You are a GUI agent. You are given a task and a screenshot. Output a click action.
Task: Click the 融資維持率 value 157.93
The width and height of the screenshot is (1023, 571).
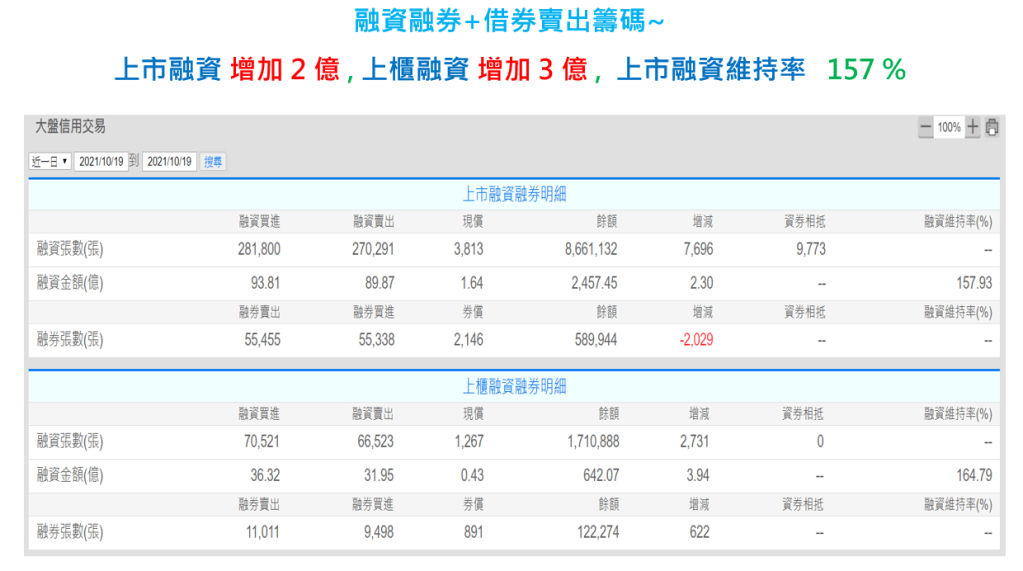(973, 284)
